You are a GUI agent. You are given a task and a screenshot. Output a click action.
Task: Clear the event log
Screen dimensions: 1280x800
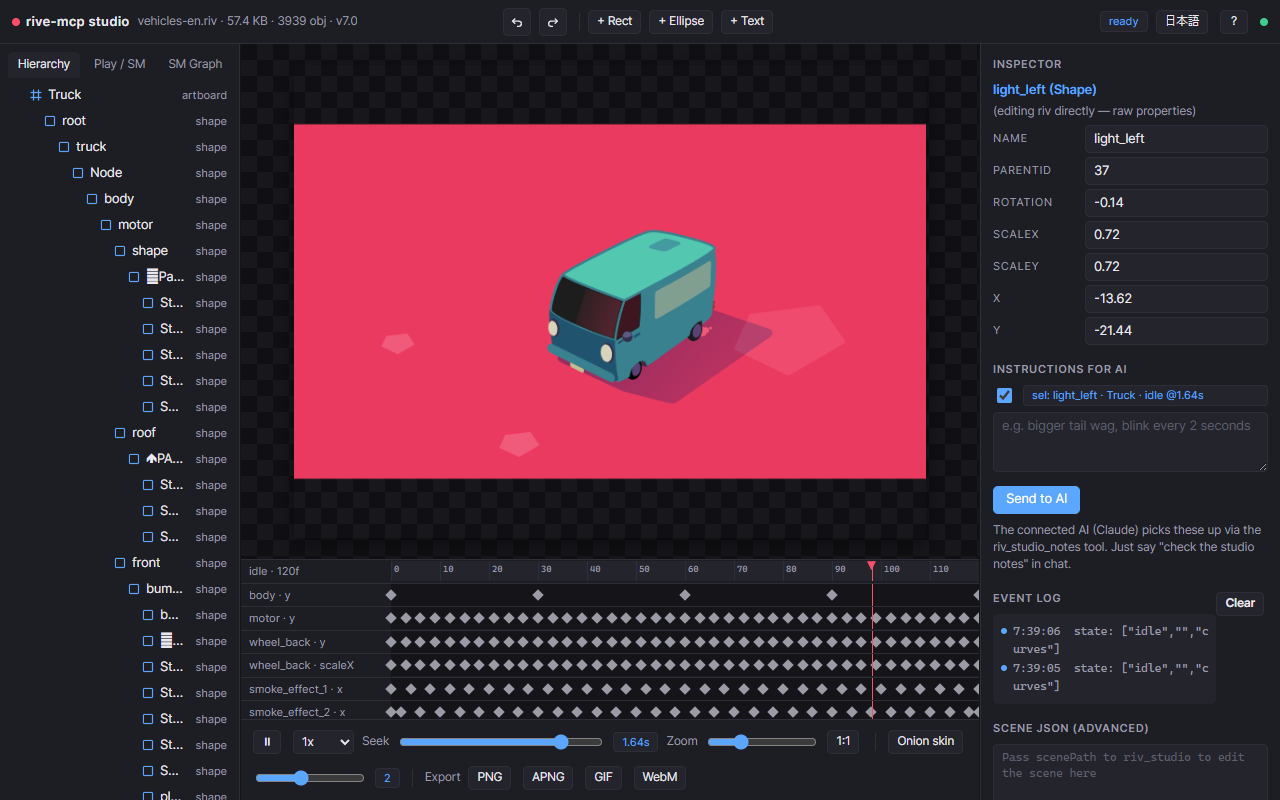pos(1240,603)
